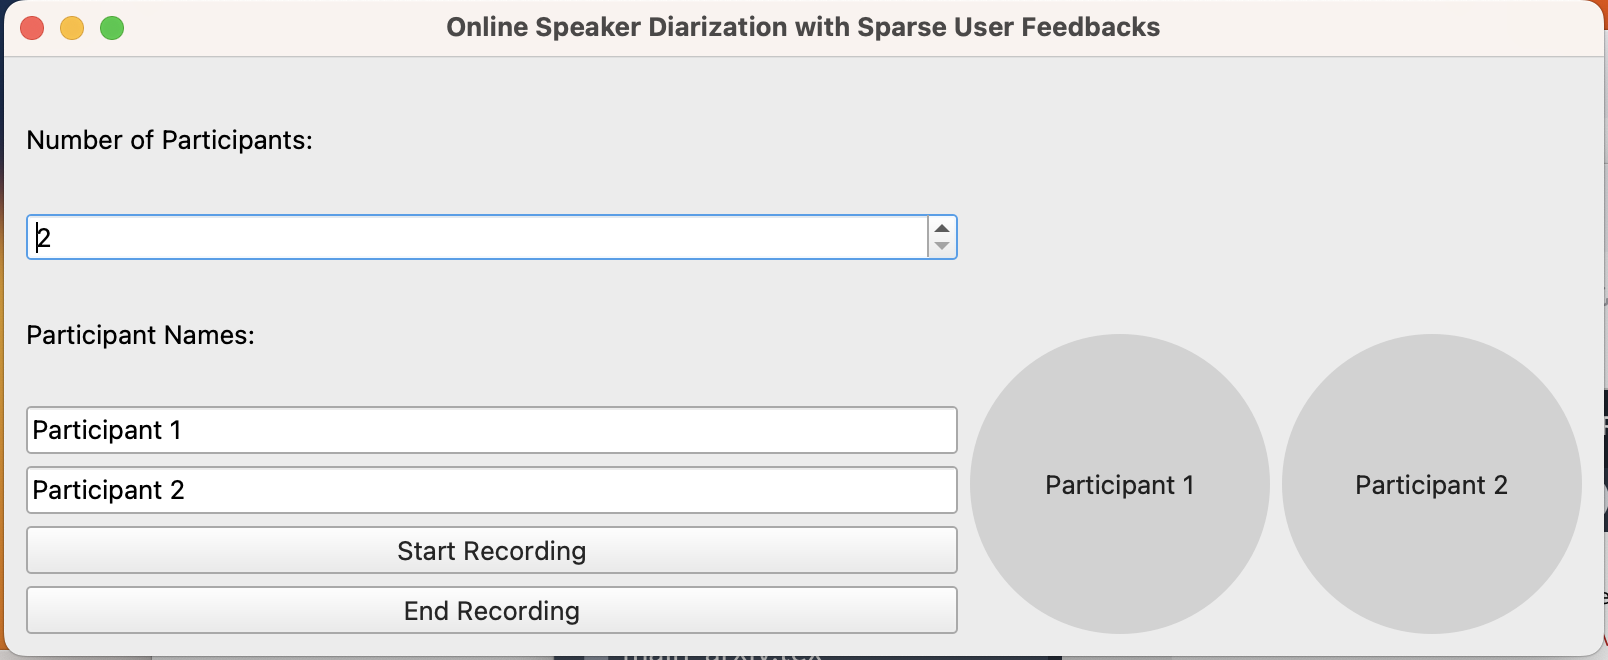Click the background tab visible below the window
Screen dimensions: 1608x660
tap(720, 657)
